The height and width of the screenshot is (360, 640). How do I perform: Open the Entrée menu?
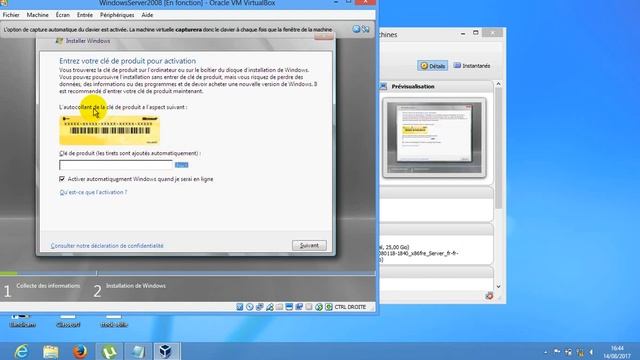tap(84, 15)
